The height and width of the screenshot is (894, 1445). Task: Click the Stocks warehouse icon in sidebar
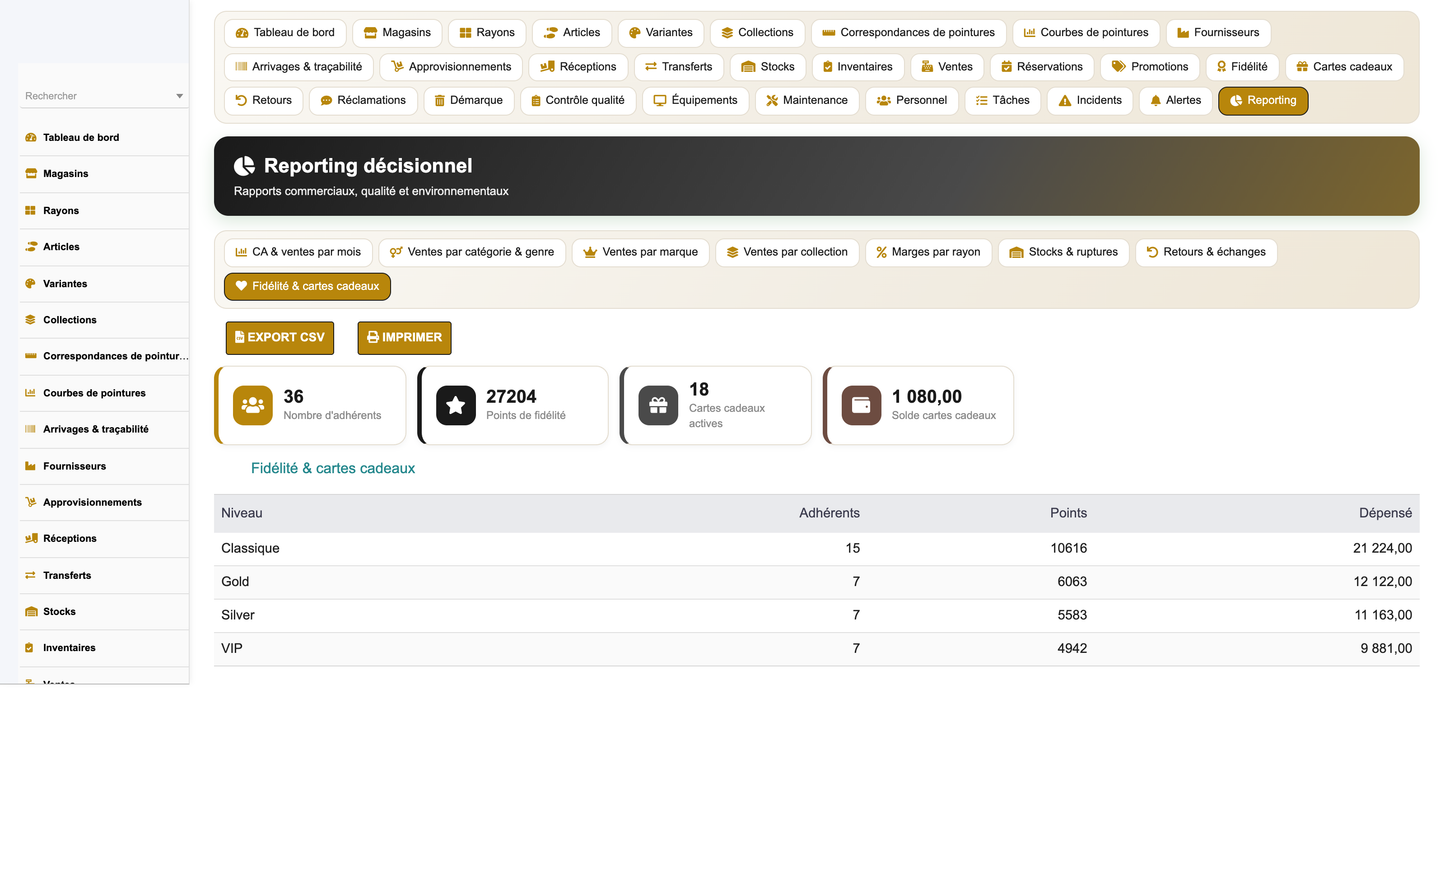[30, 612]
